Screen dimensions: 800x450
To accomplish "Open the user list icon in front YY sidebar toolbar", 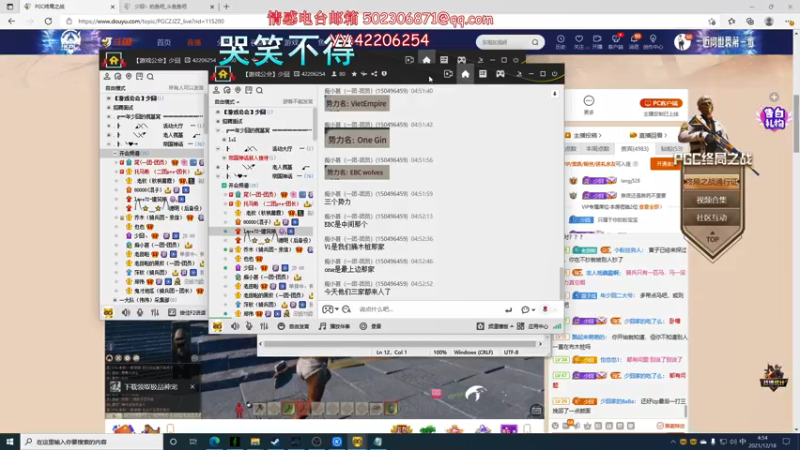I will [216, 90].
